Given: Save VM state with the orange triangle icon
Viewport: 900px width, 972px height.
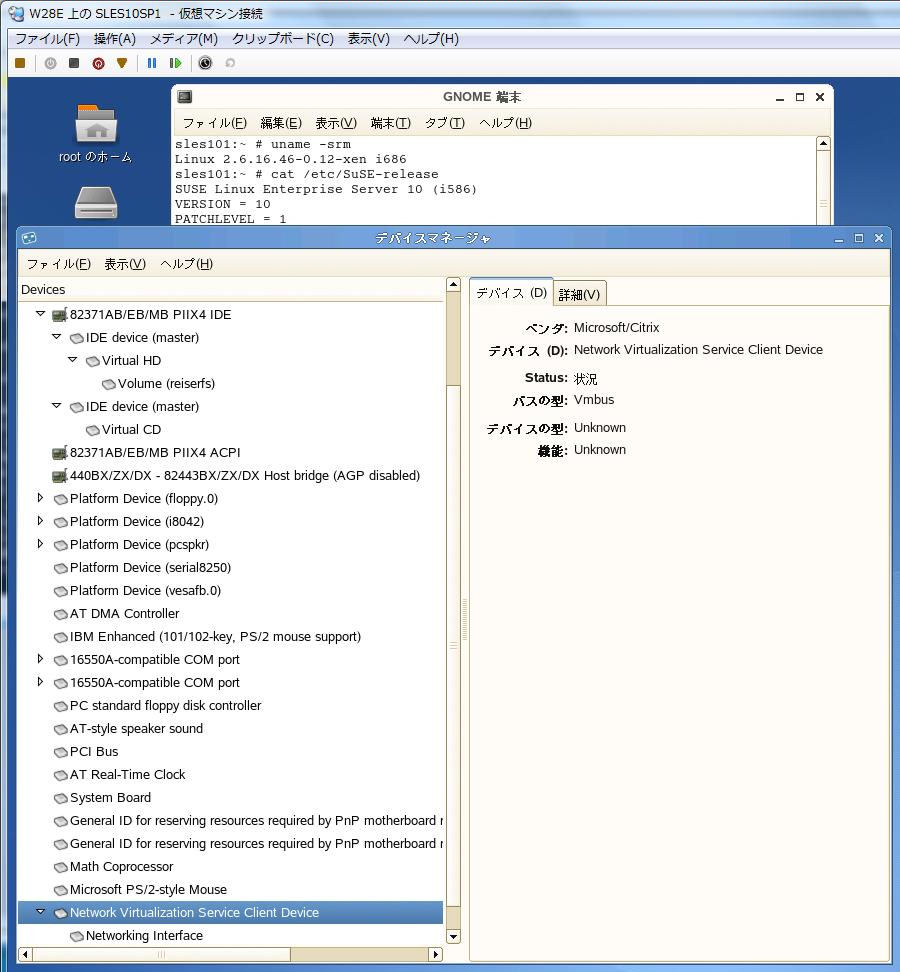Looking at the screenshot, I should pyautogui.click(x=122, y=63).
